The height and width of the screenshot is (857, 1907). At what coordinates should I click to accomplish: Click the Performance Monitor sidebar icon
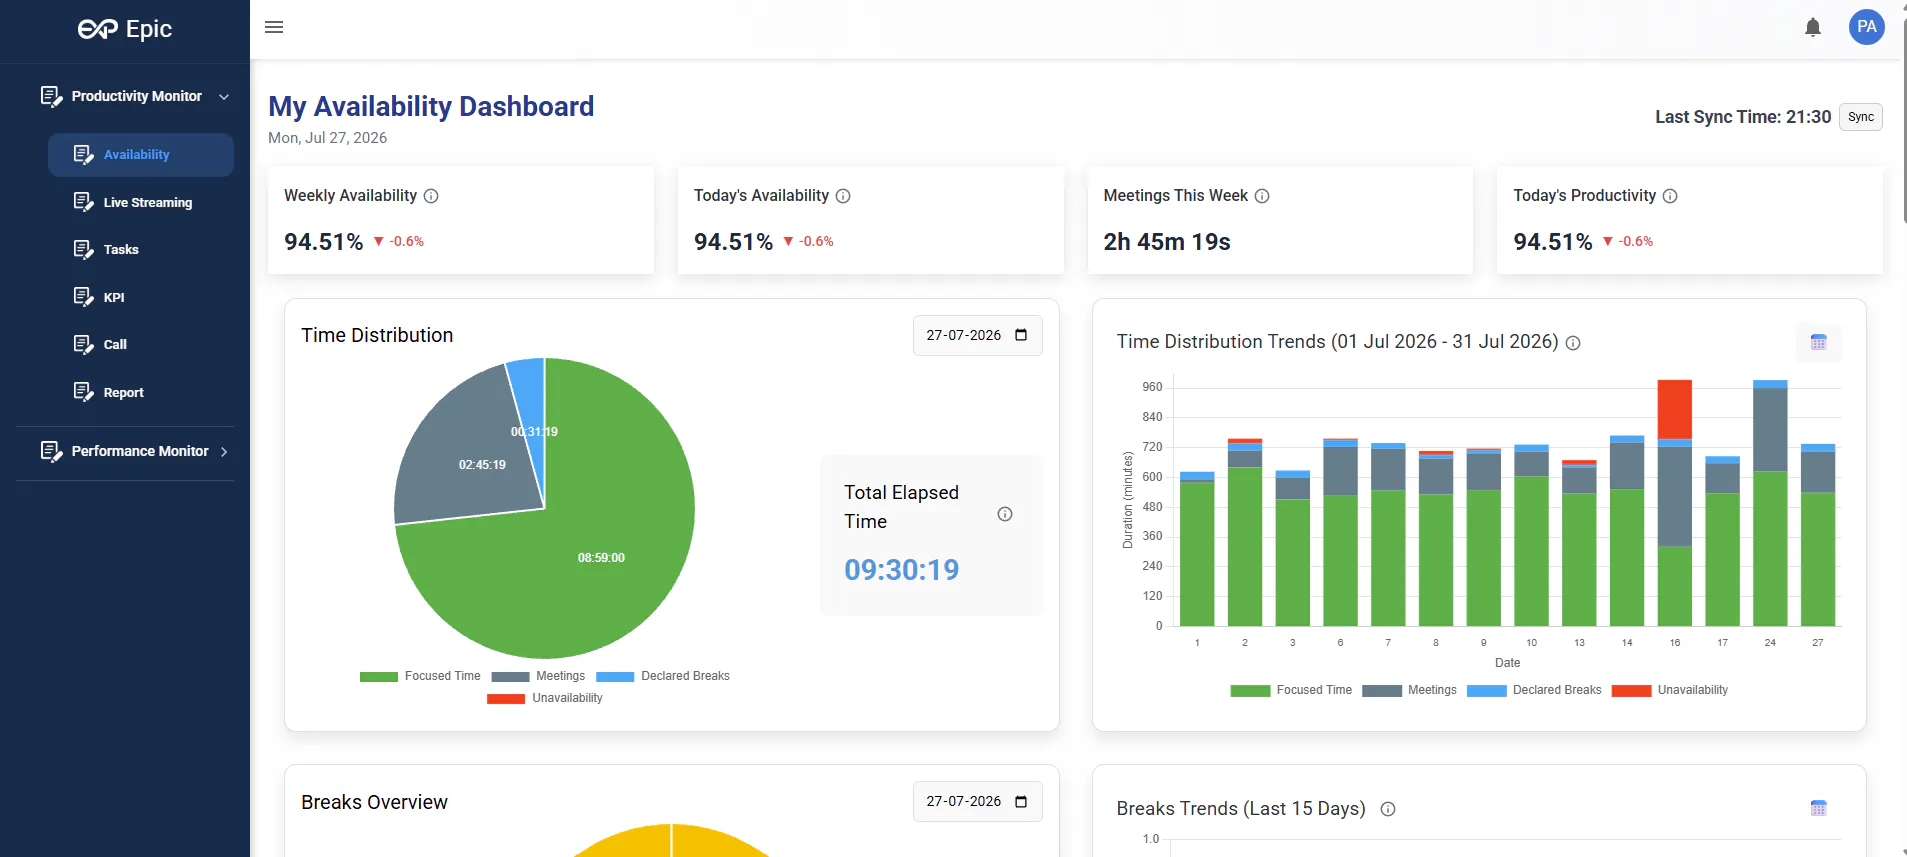click(x=51, y=451)
